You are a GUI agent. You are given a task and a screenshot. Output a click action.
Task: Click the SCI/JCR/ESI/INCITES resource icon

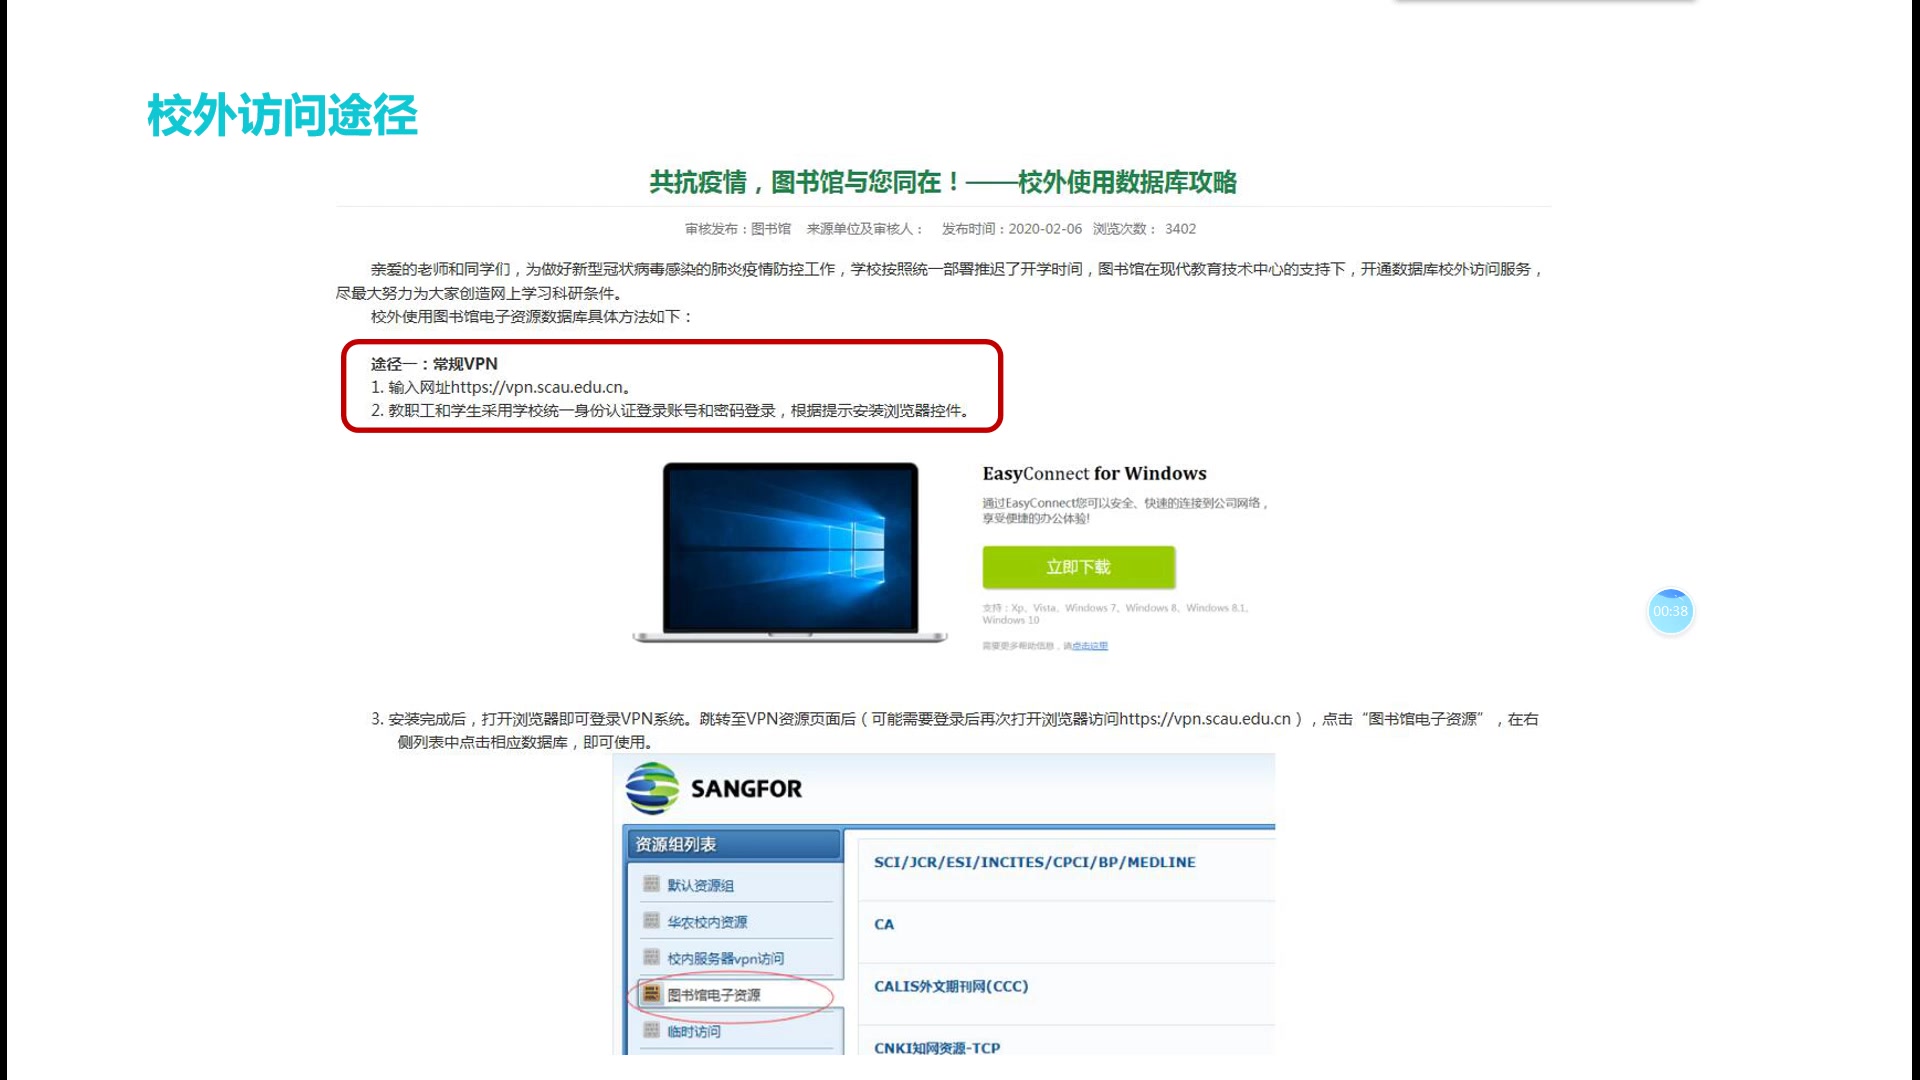click(1034, 861)
